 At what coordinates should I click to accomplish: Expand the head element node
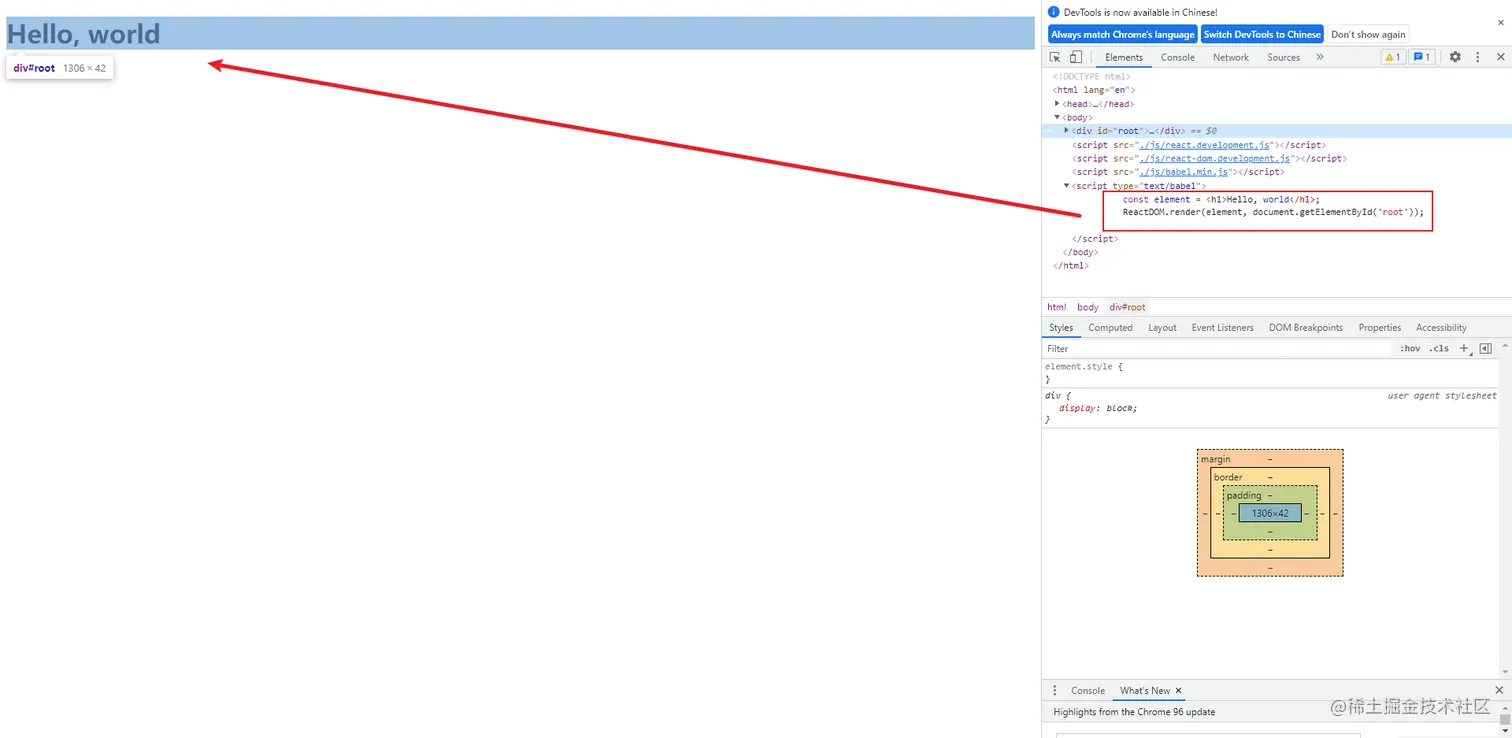[1058, 104]
